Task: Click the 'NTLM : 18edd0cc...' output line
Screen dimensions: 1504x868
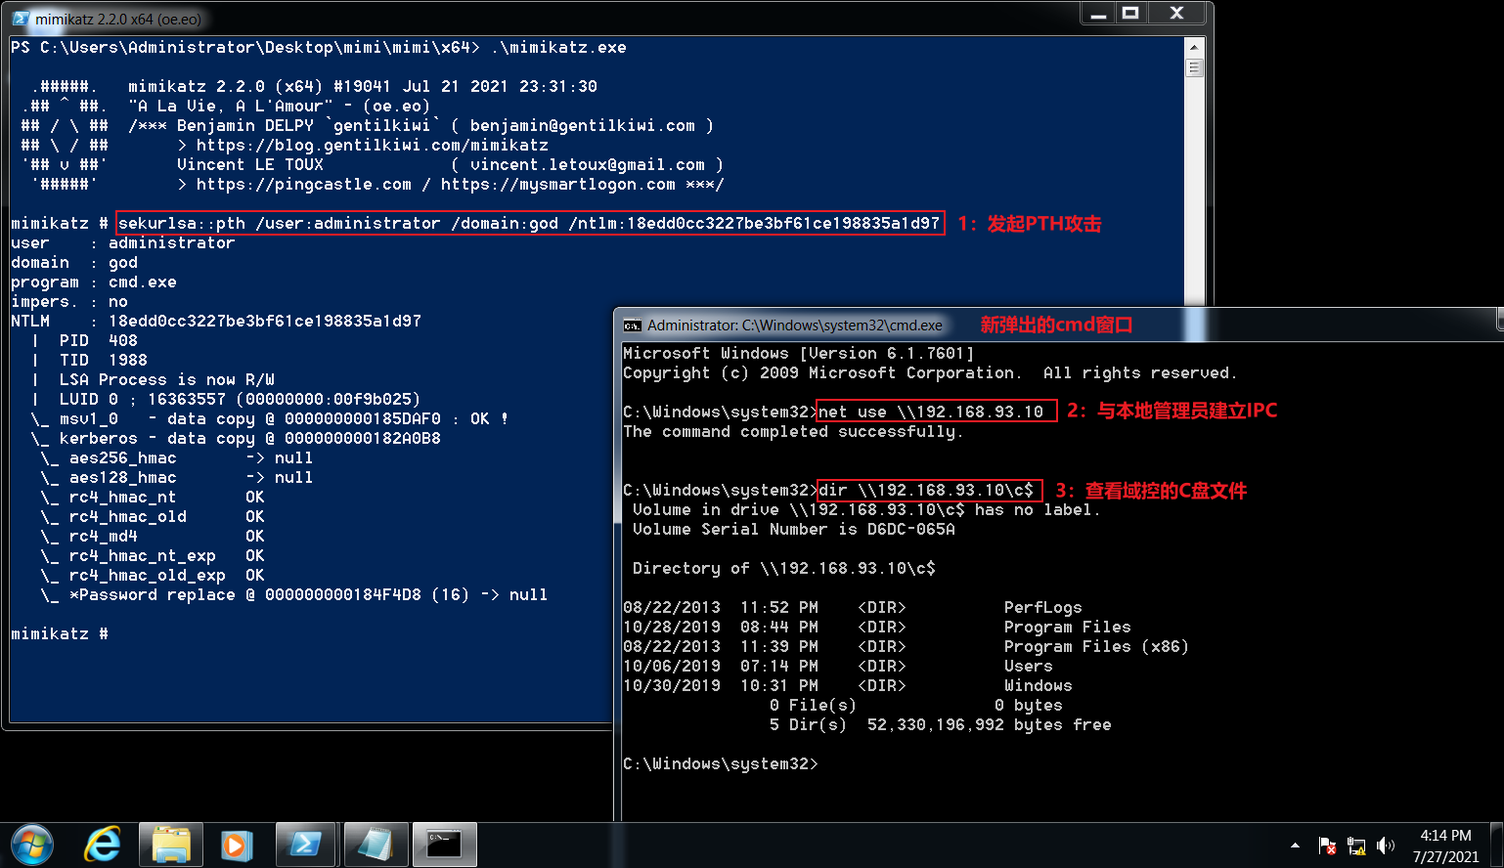Action: pyautogui.click(x=216, y=322)
